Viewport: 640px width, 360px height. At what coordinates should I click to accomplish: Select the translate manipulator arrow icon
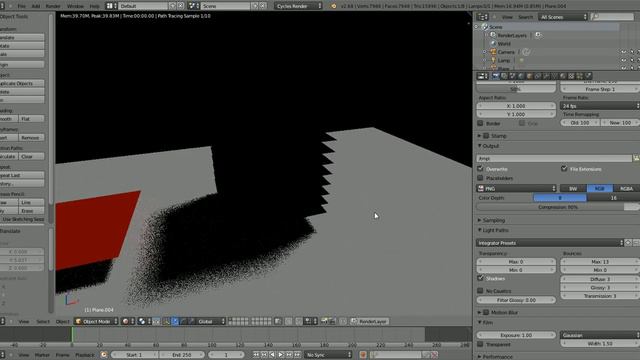(x=175, y=322)
